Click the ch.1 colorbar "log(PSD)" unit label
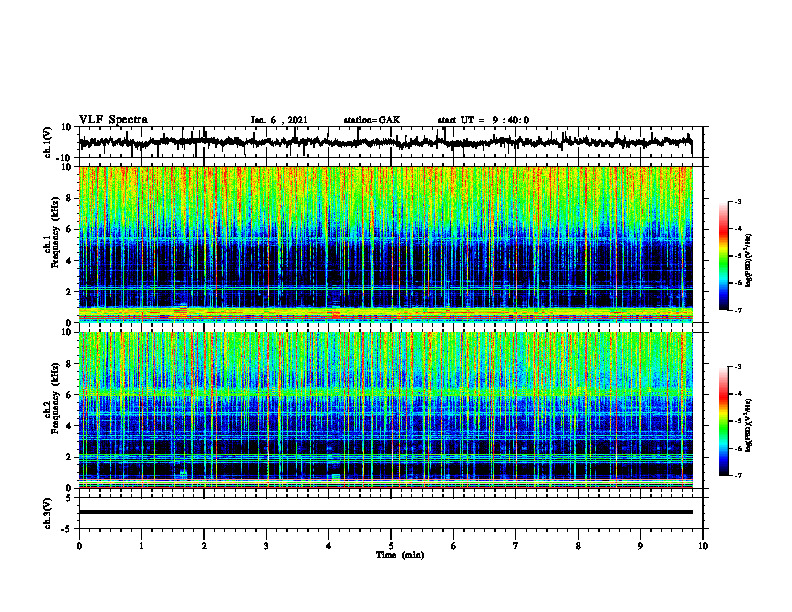Viewport: 792px width, 612px height. [749, 260]
